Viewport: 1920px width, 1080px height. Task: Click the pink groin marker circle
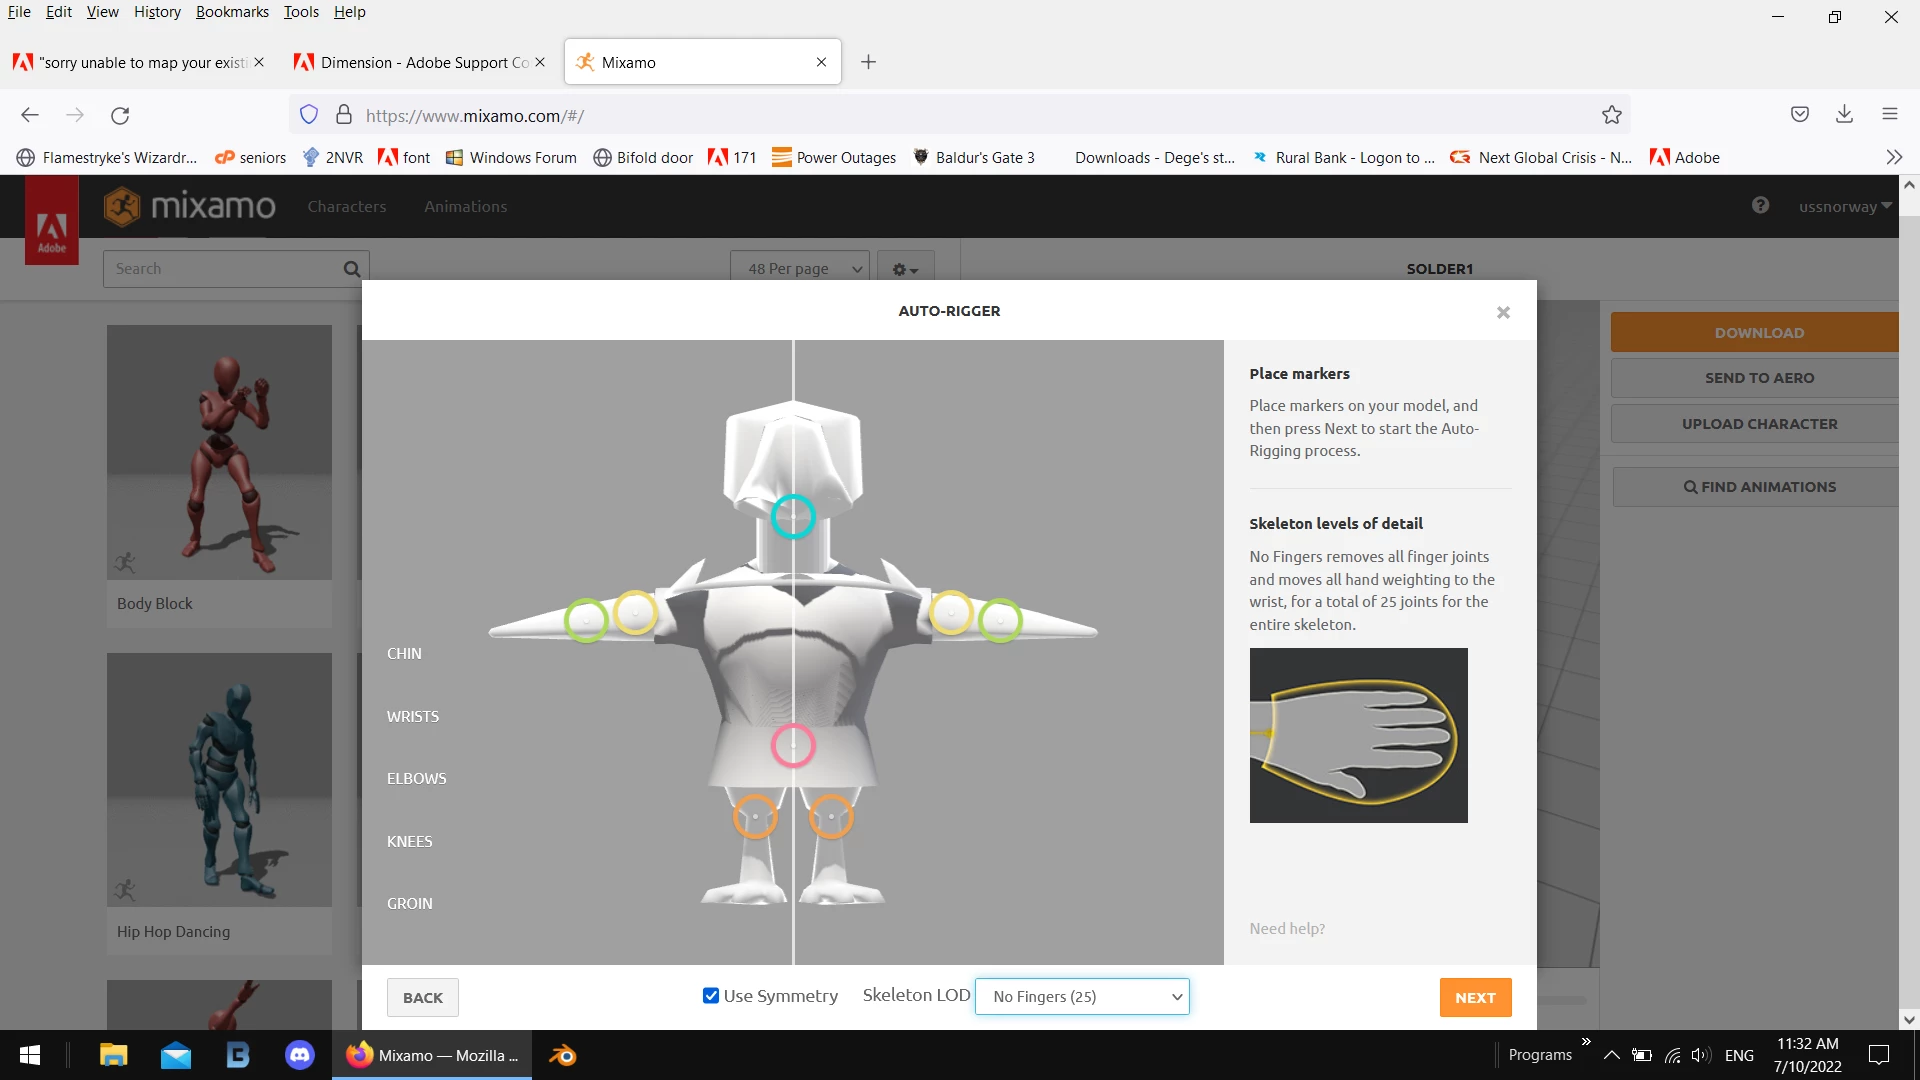click(x=793, y=746)
